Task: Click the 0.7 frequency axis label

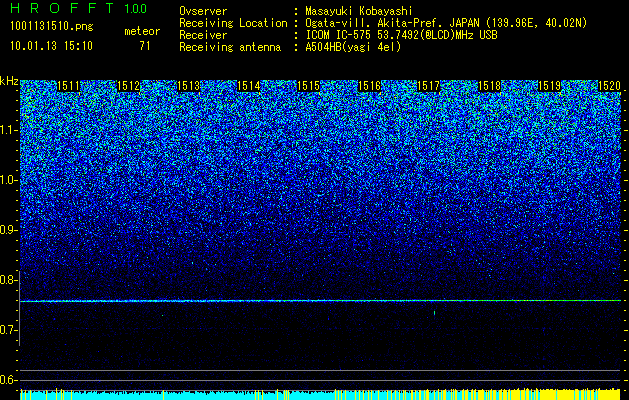Action: pyautogui.click(x=8, y=330)
